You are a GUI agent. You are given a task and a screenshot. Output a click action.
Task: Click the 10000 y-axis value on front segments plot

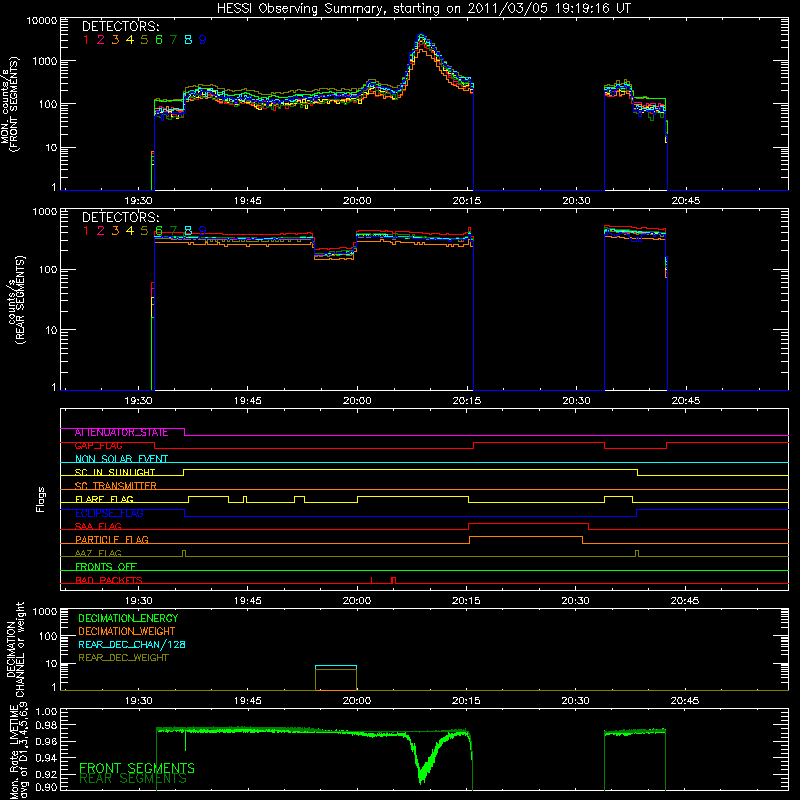[42, 21]
